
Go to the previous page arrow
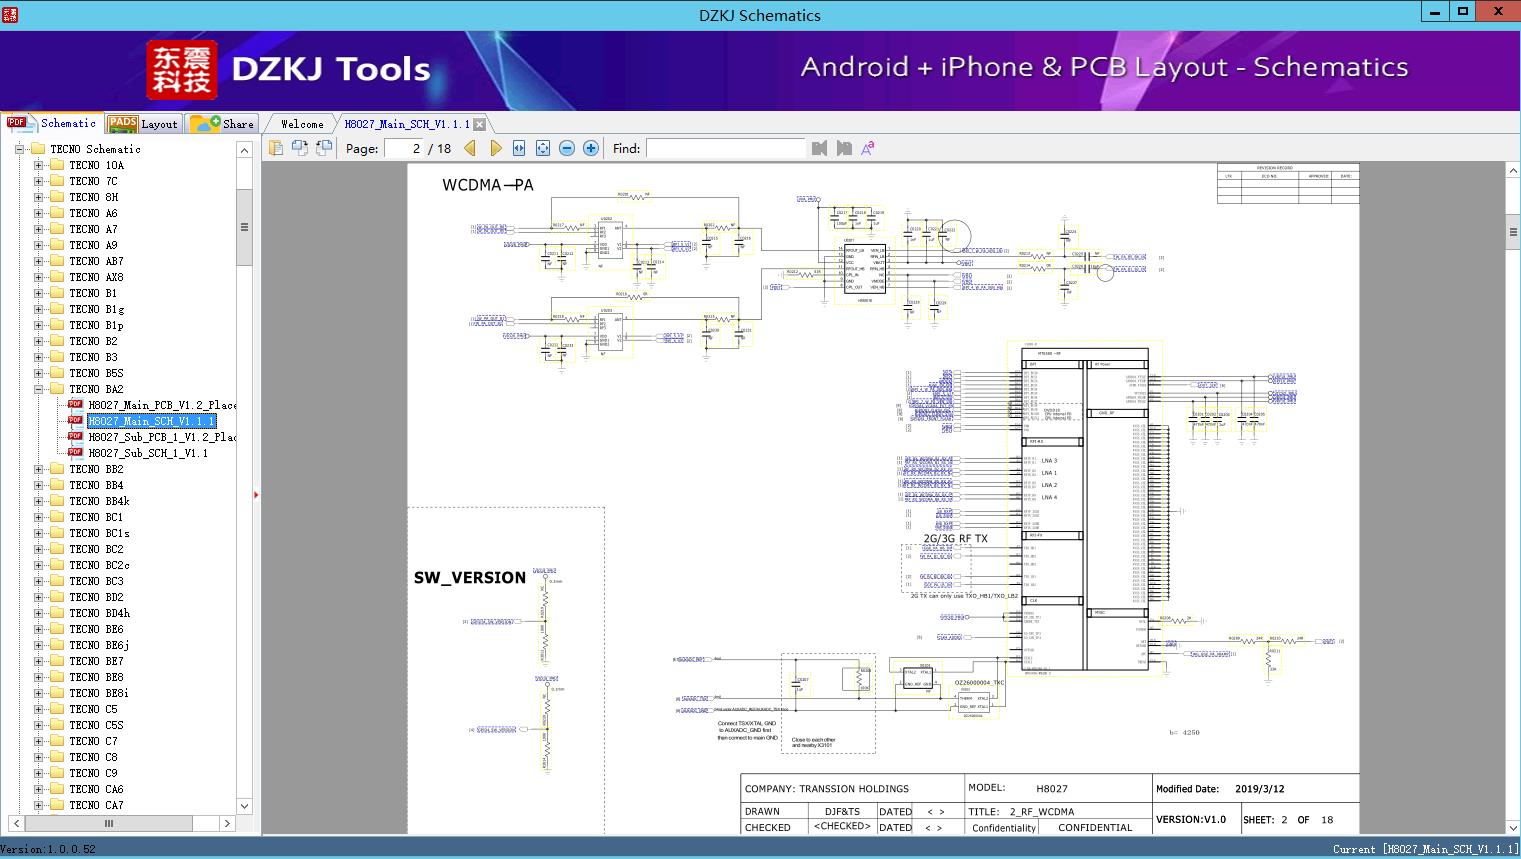470,148
